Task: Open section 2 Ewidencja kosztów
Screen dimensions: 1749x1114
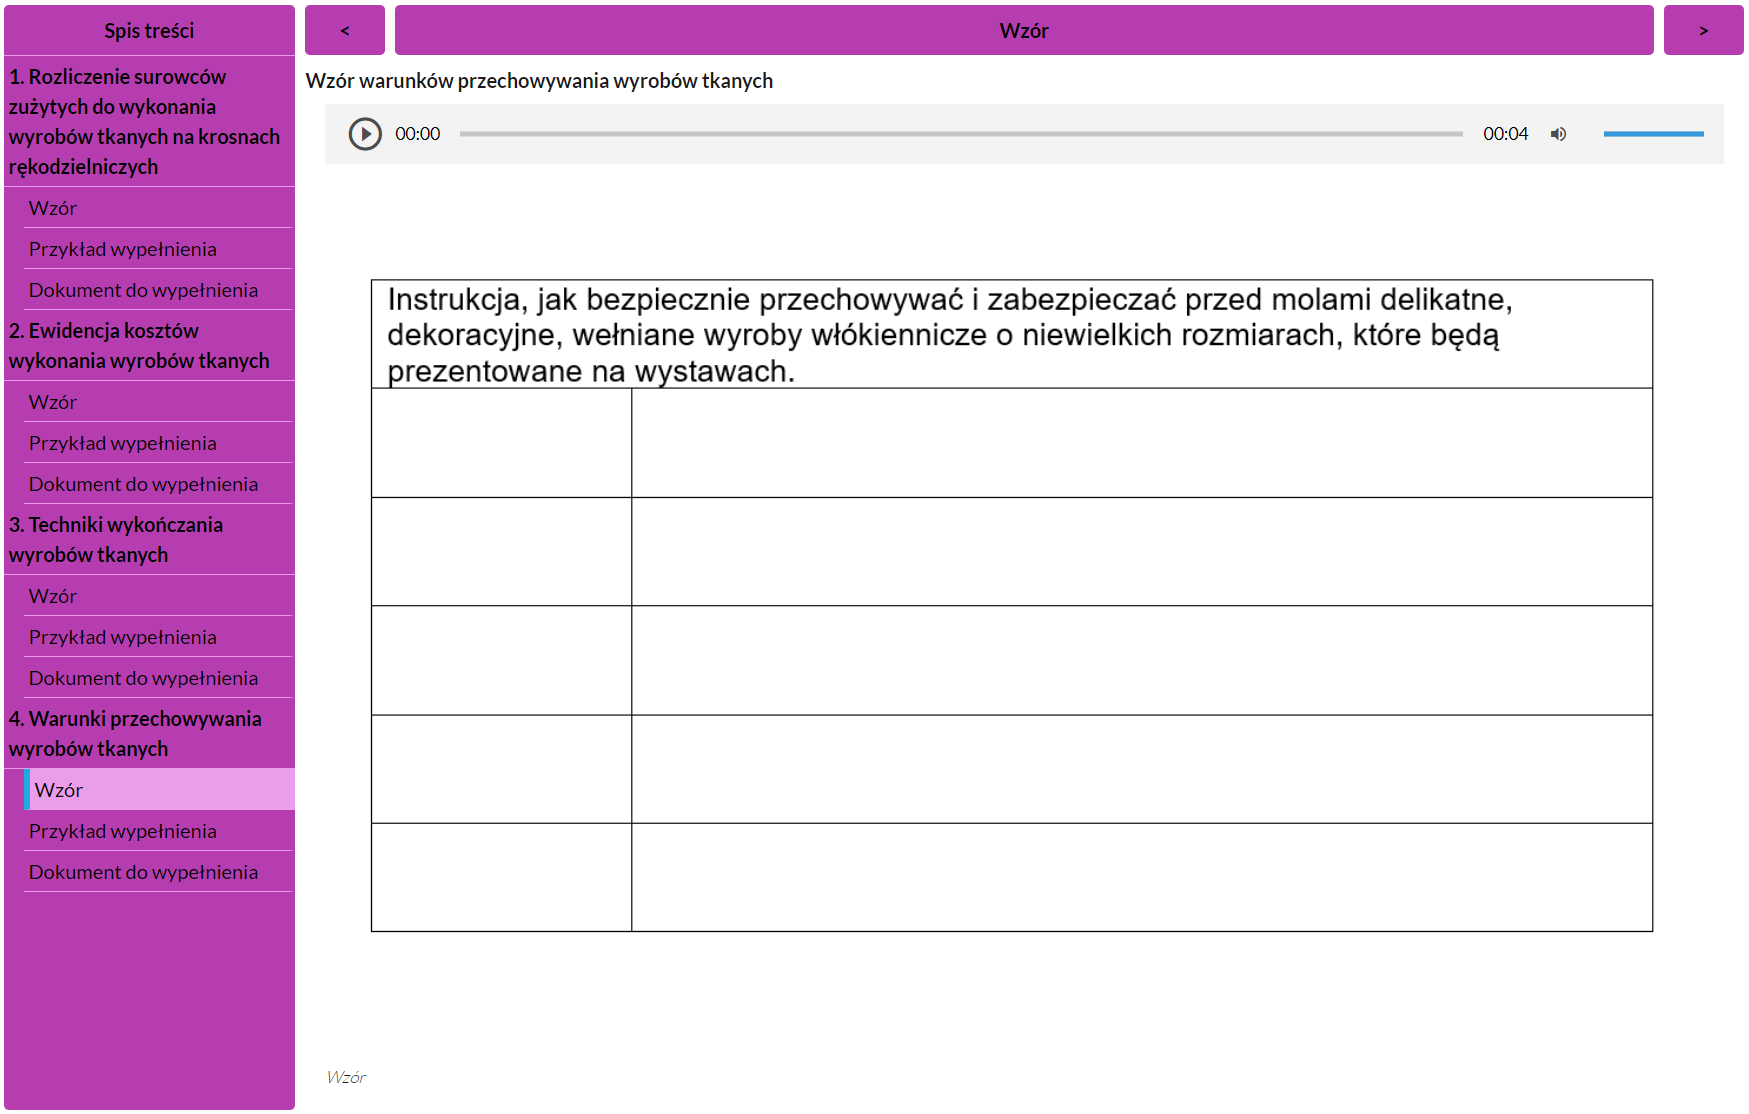Action: click(x=139, y=345)
